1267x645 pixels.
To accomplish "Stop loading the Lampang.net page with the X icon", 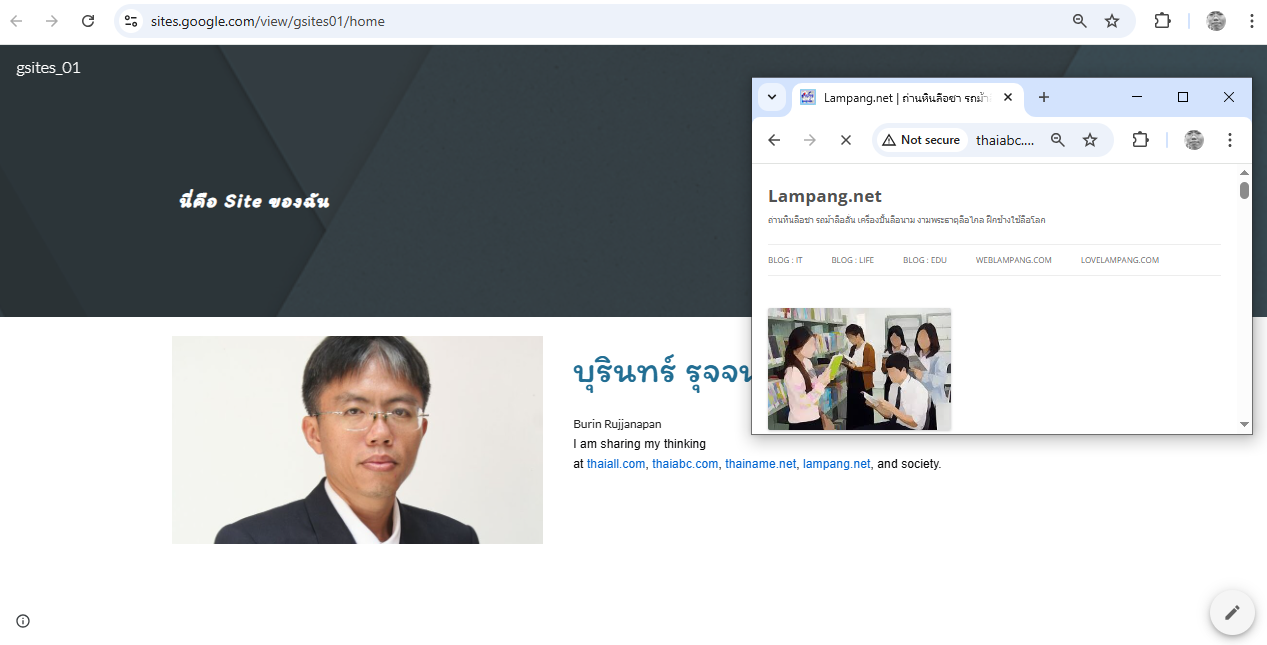I will pos(845,140).
